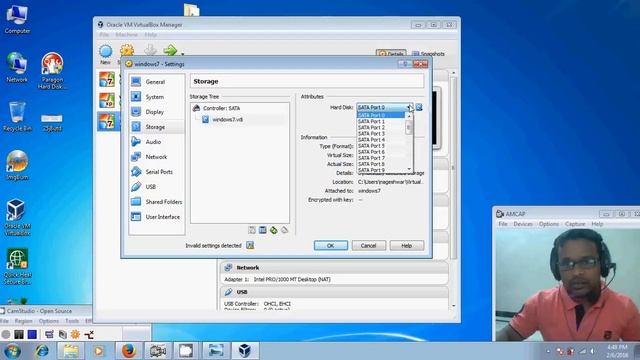This screenshot has height=360, width=640.
Task: Switch to Snapshots in VirtualBox Manager
Action: (428, 53)
